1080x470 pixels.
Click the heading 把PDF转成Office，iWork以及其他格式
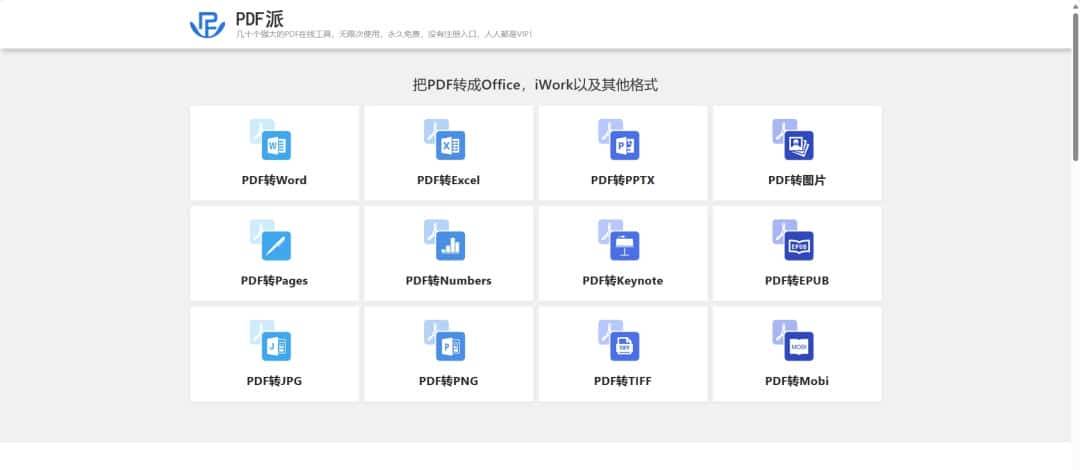(535, 85)
